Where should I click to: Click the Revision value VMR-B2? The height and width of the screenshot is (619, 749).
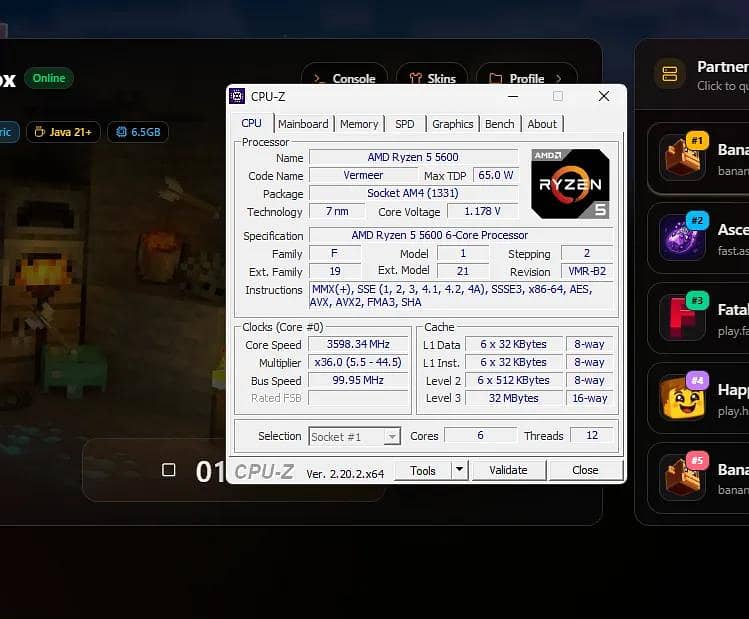pyautogui.click(x=587, y=271)
